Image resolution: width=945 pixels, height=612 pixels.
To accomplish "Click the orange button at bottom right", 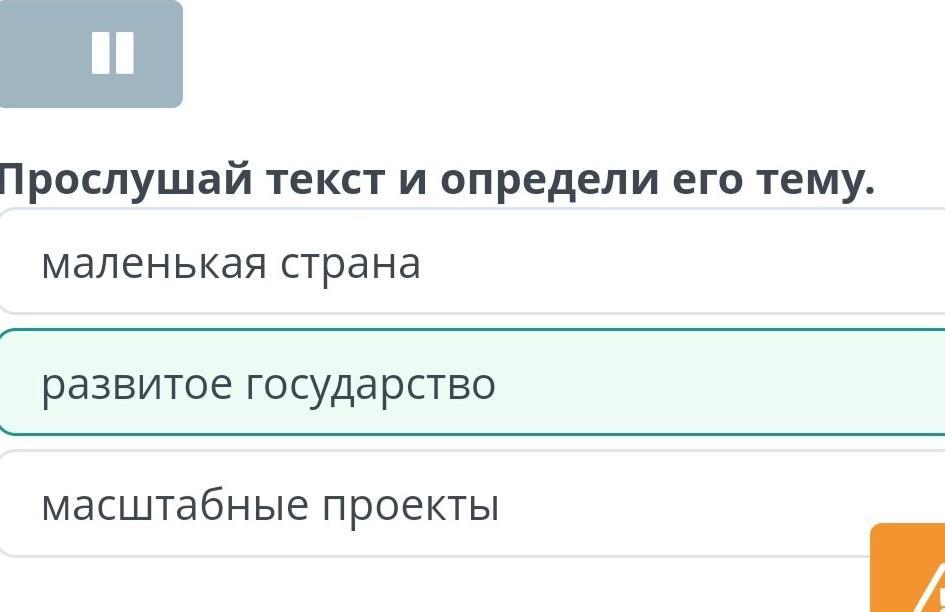I will click(x=908, y=568).
